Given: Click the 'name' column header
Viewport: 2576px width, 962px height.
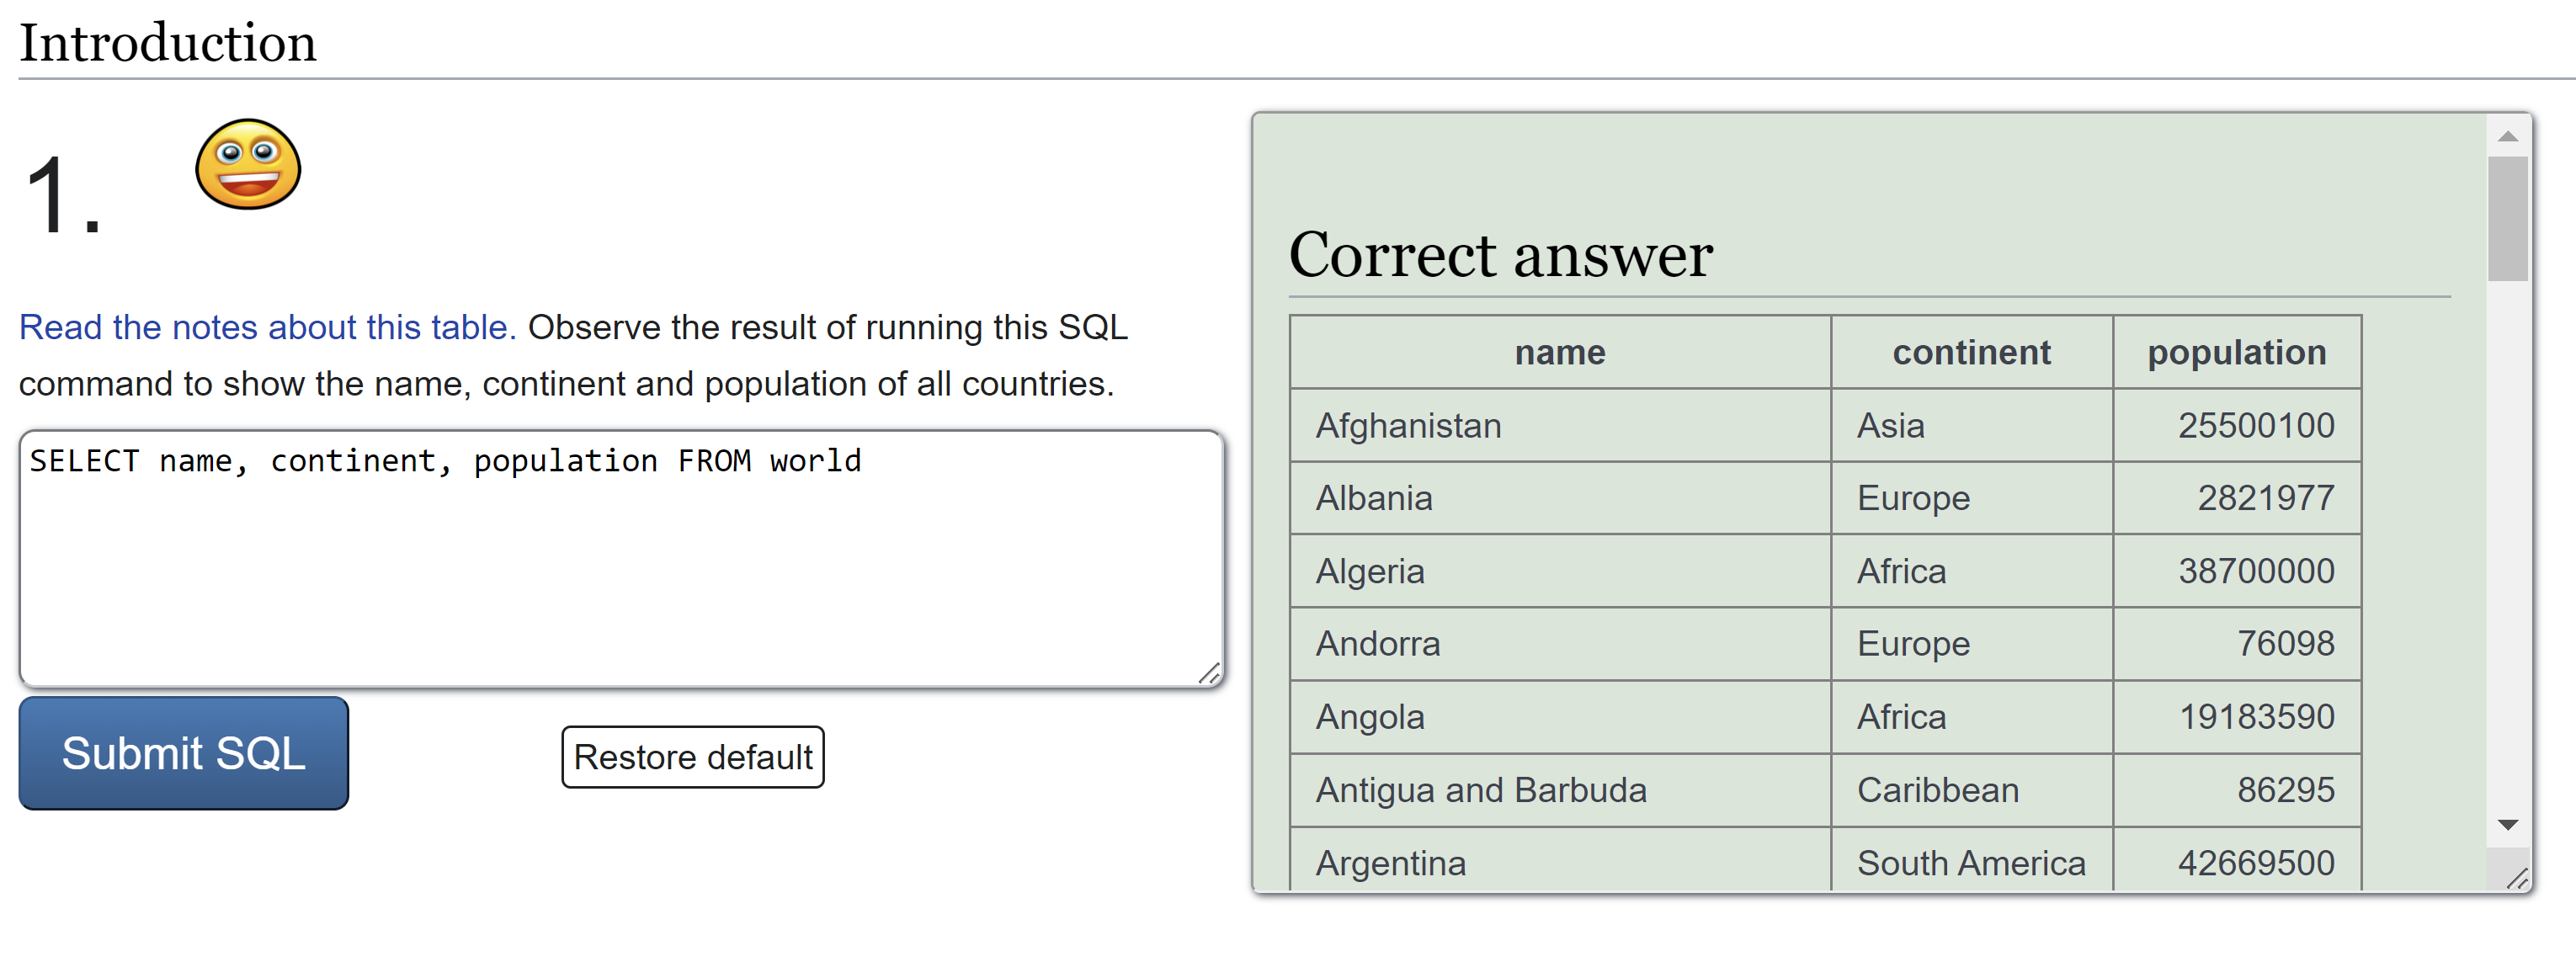Looking at the screenshot, I should coord(1559,352).
